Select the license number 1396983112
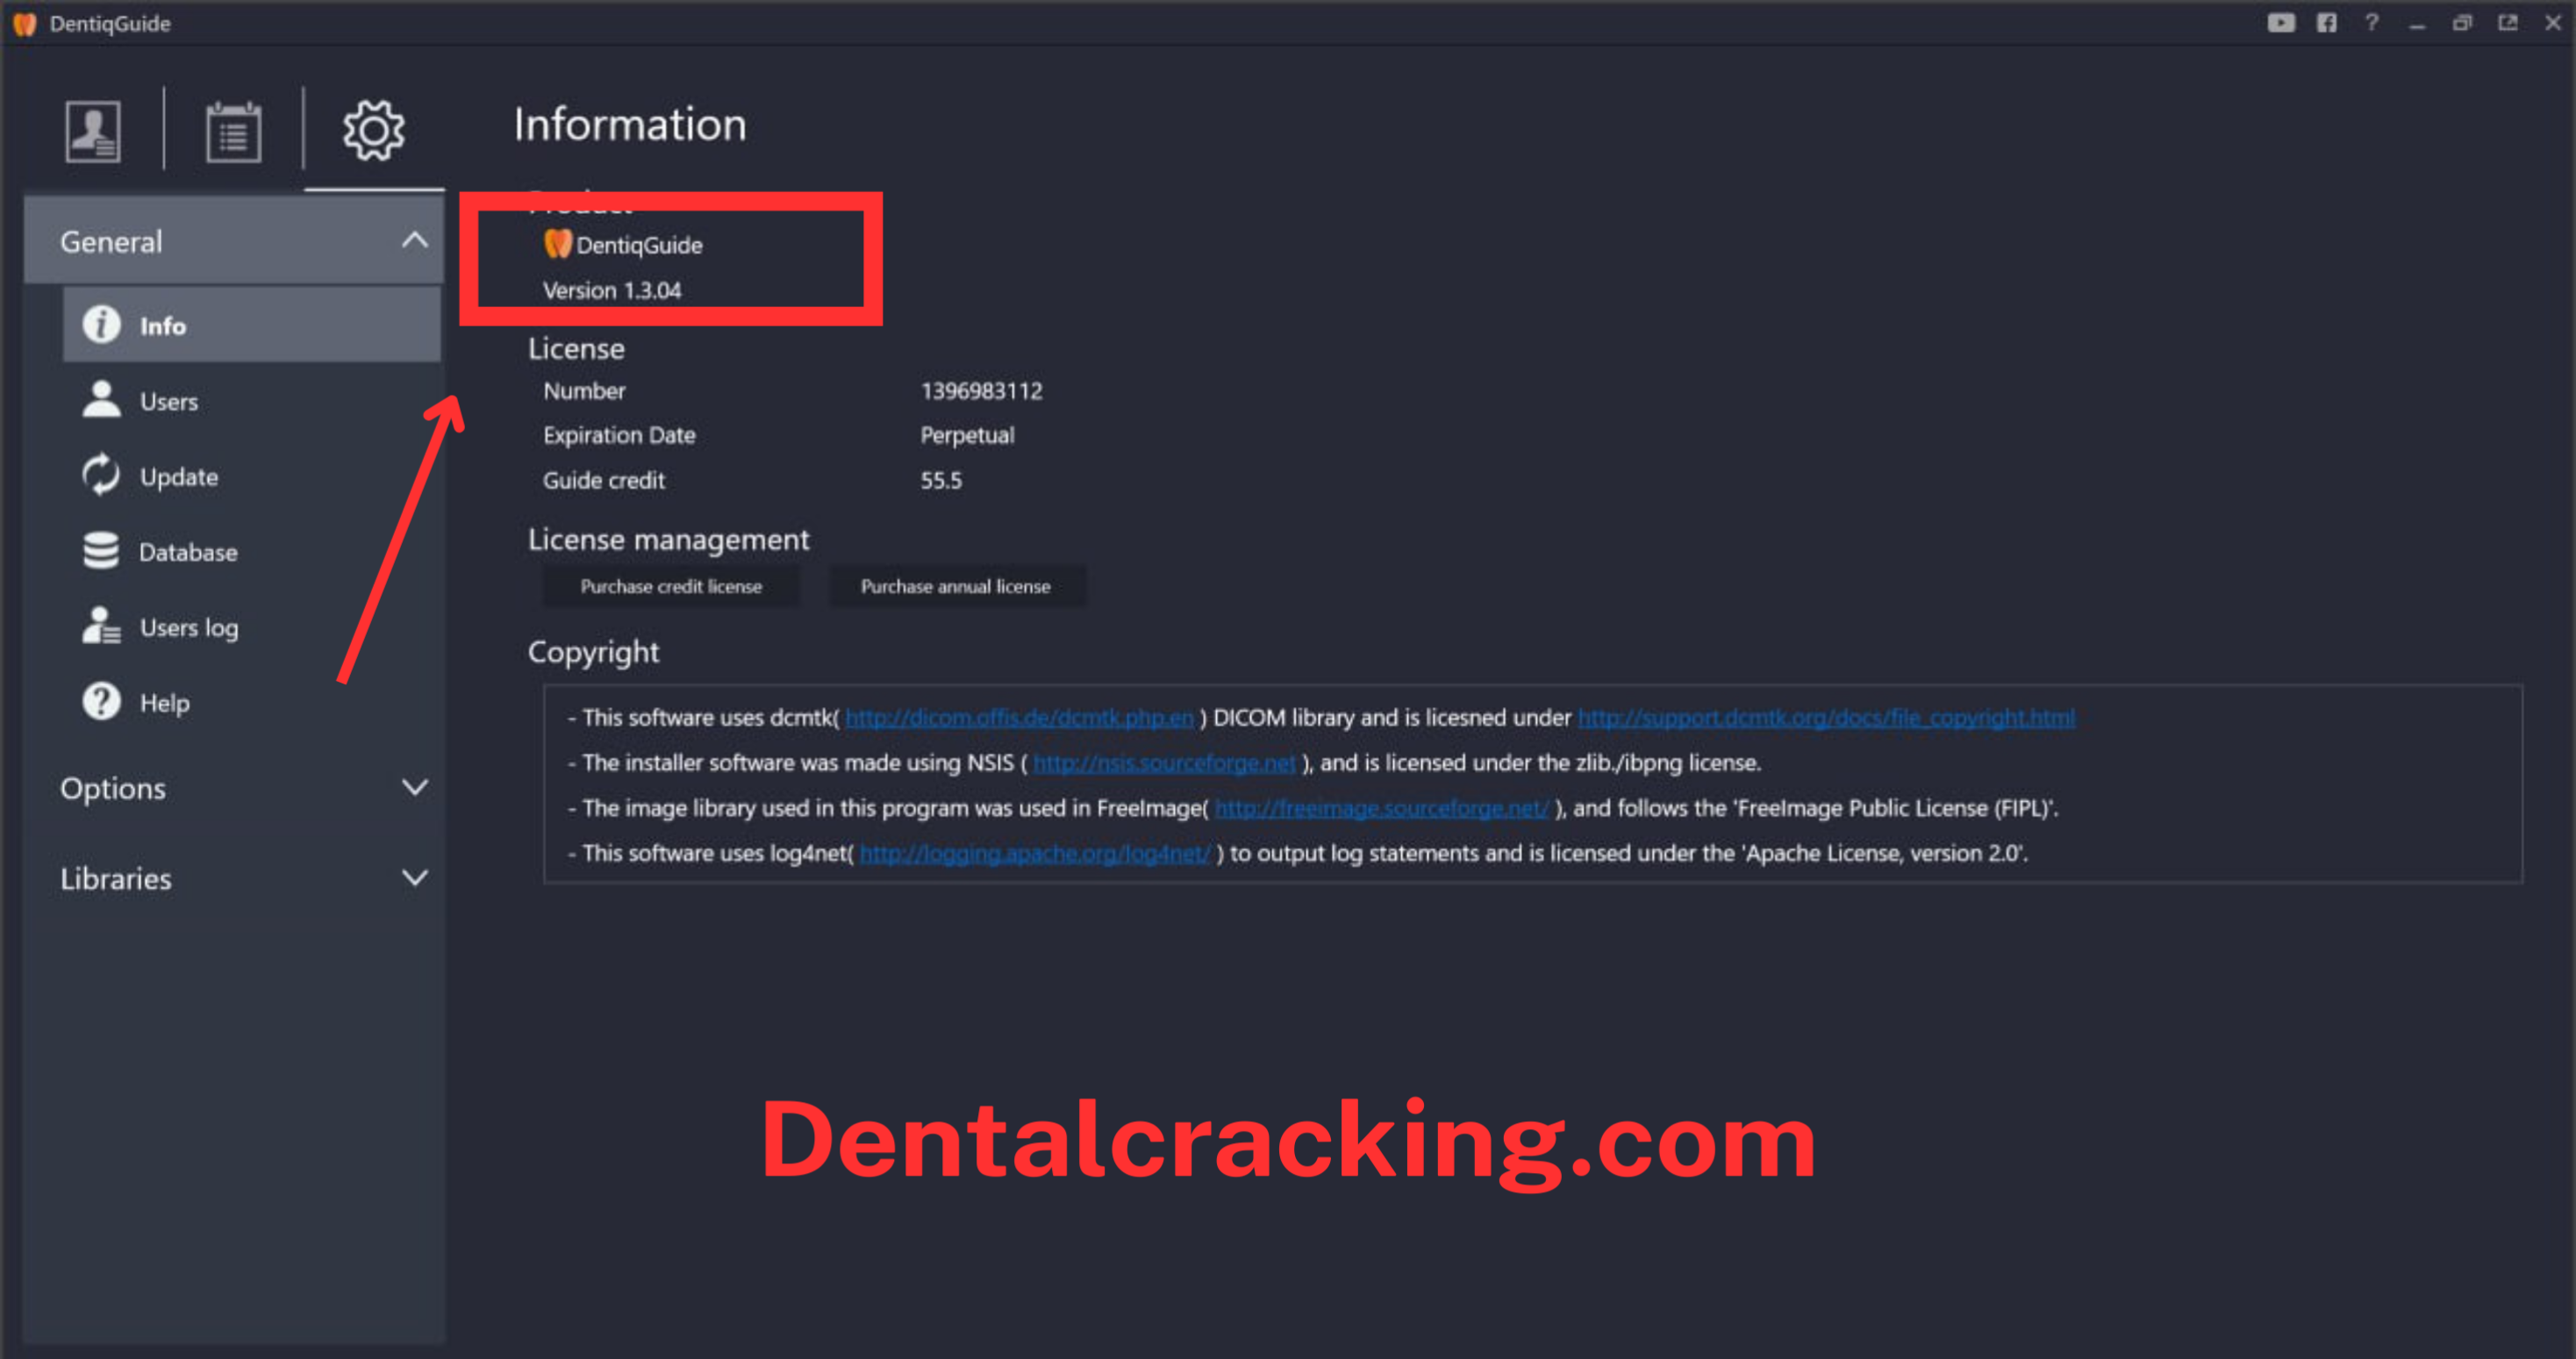Image resolution: width=2576 pixels, height=1359 pixels. 981,391
